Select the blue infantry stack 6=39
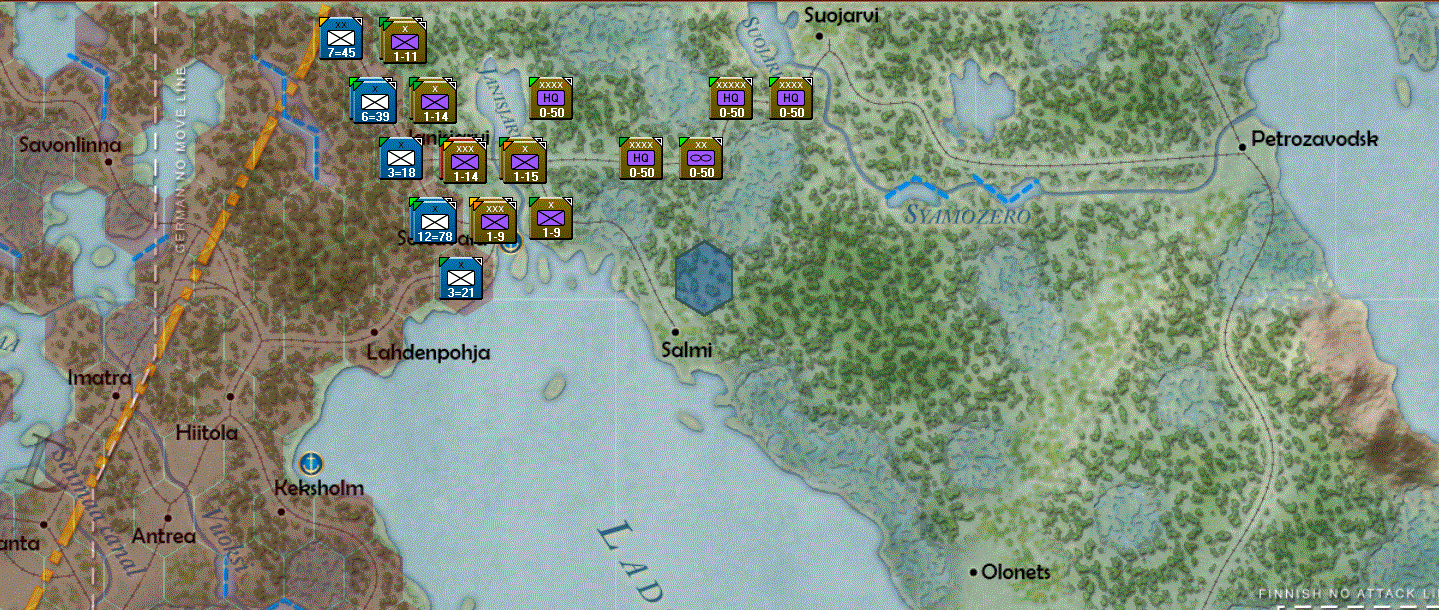The height and width of the screenshot is (610, 1439). (374, 100)
